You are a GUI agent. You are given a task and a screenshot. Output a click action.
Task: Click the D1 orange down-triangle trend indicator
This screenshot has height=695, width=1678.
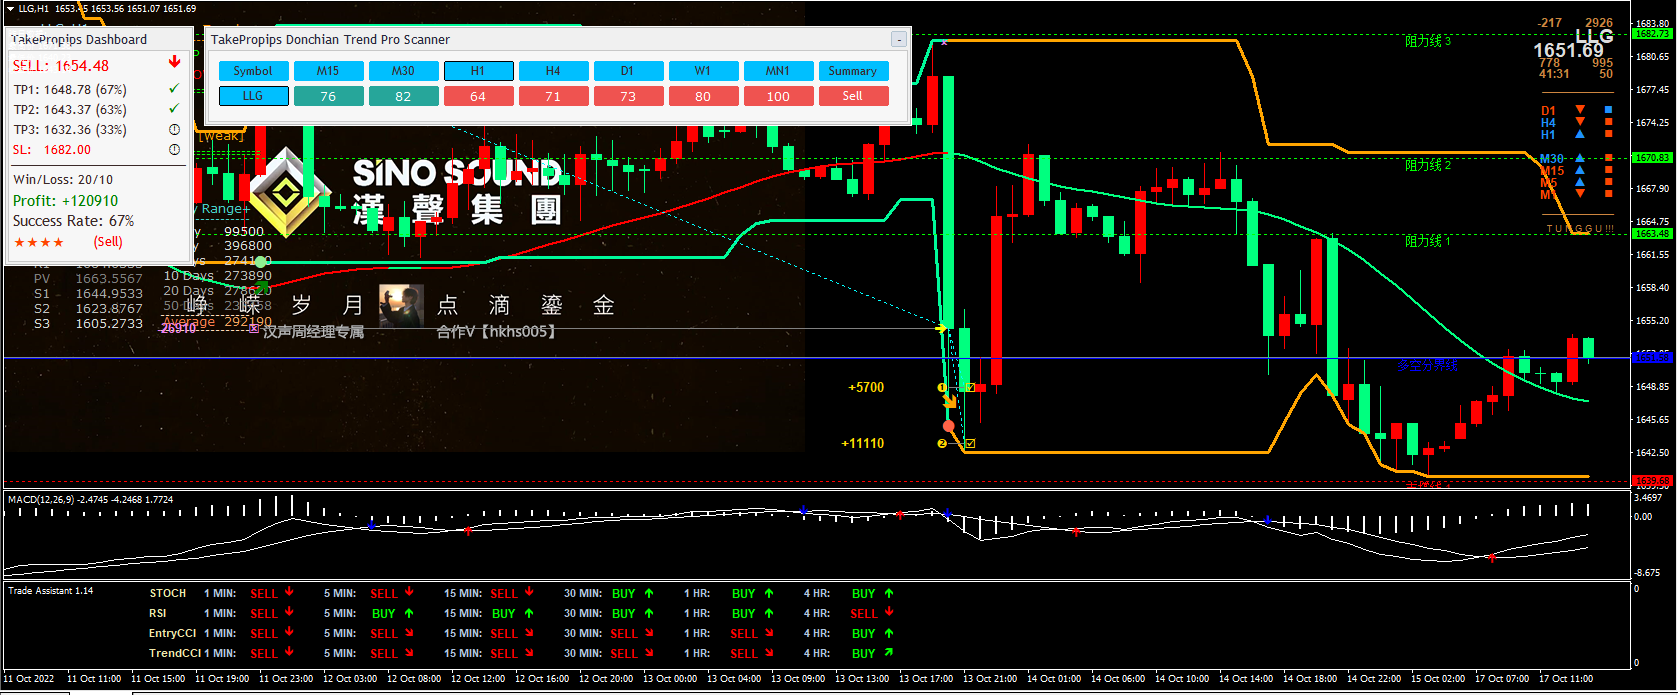coord(1580,109)
